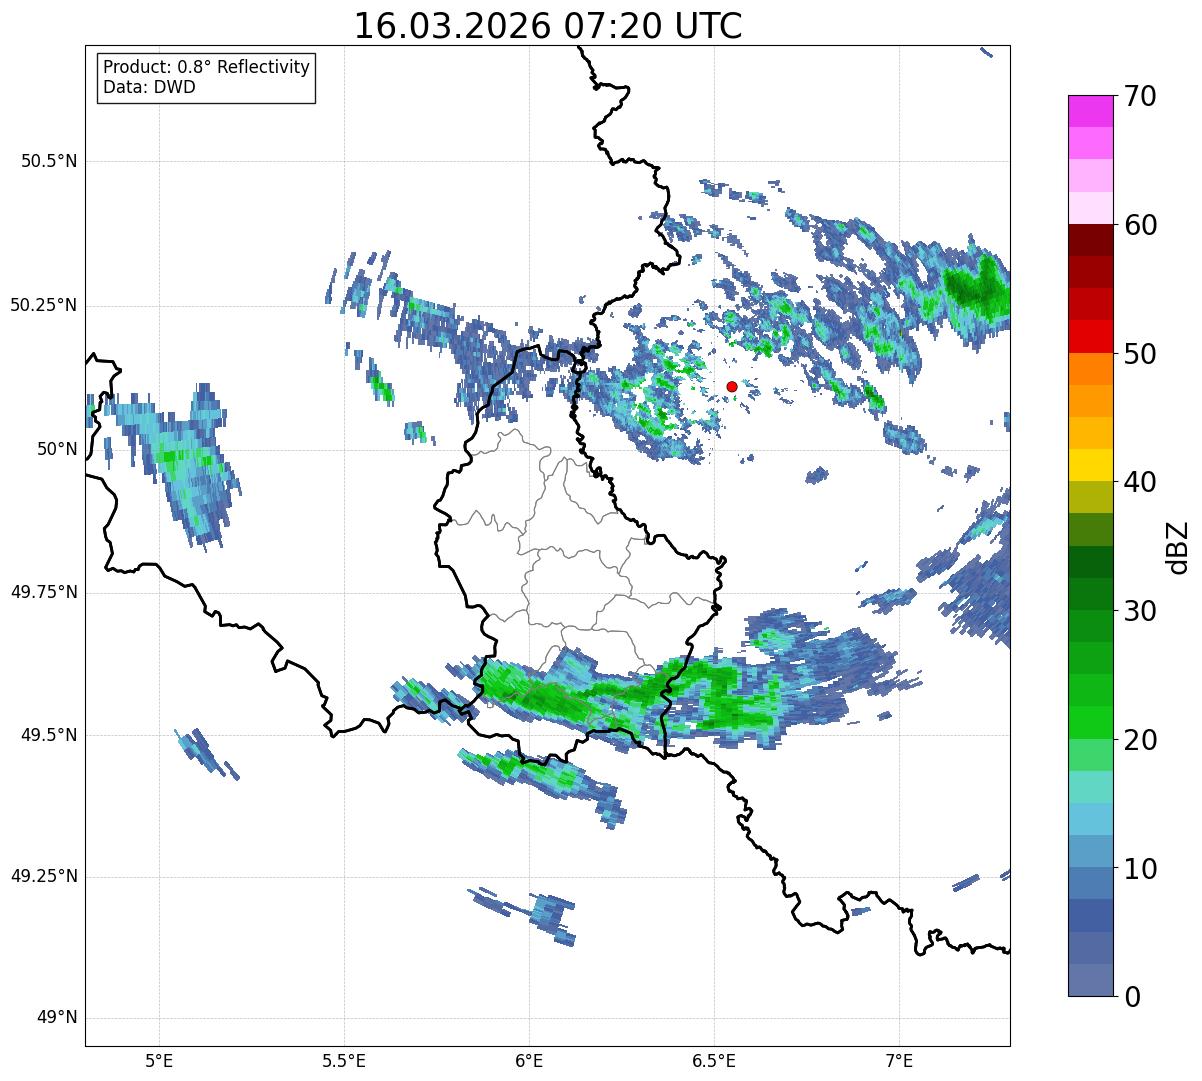
Task: Click the red radar site marker
Action: 732,386
